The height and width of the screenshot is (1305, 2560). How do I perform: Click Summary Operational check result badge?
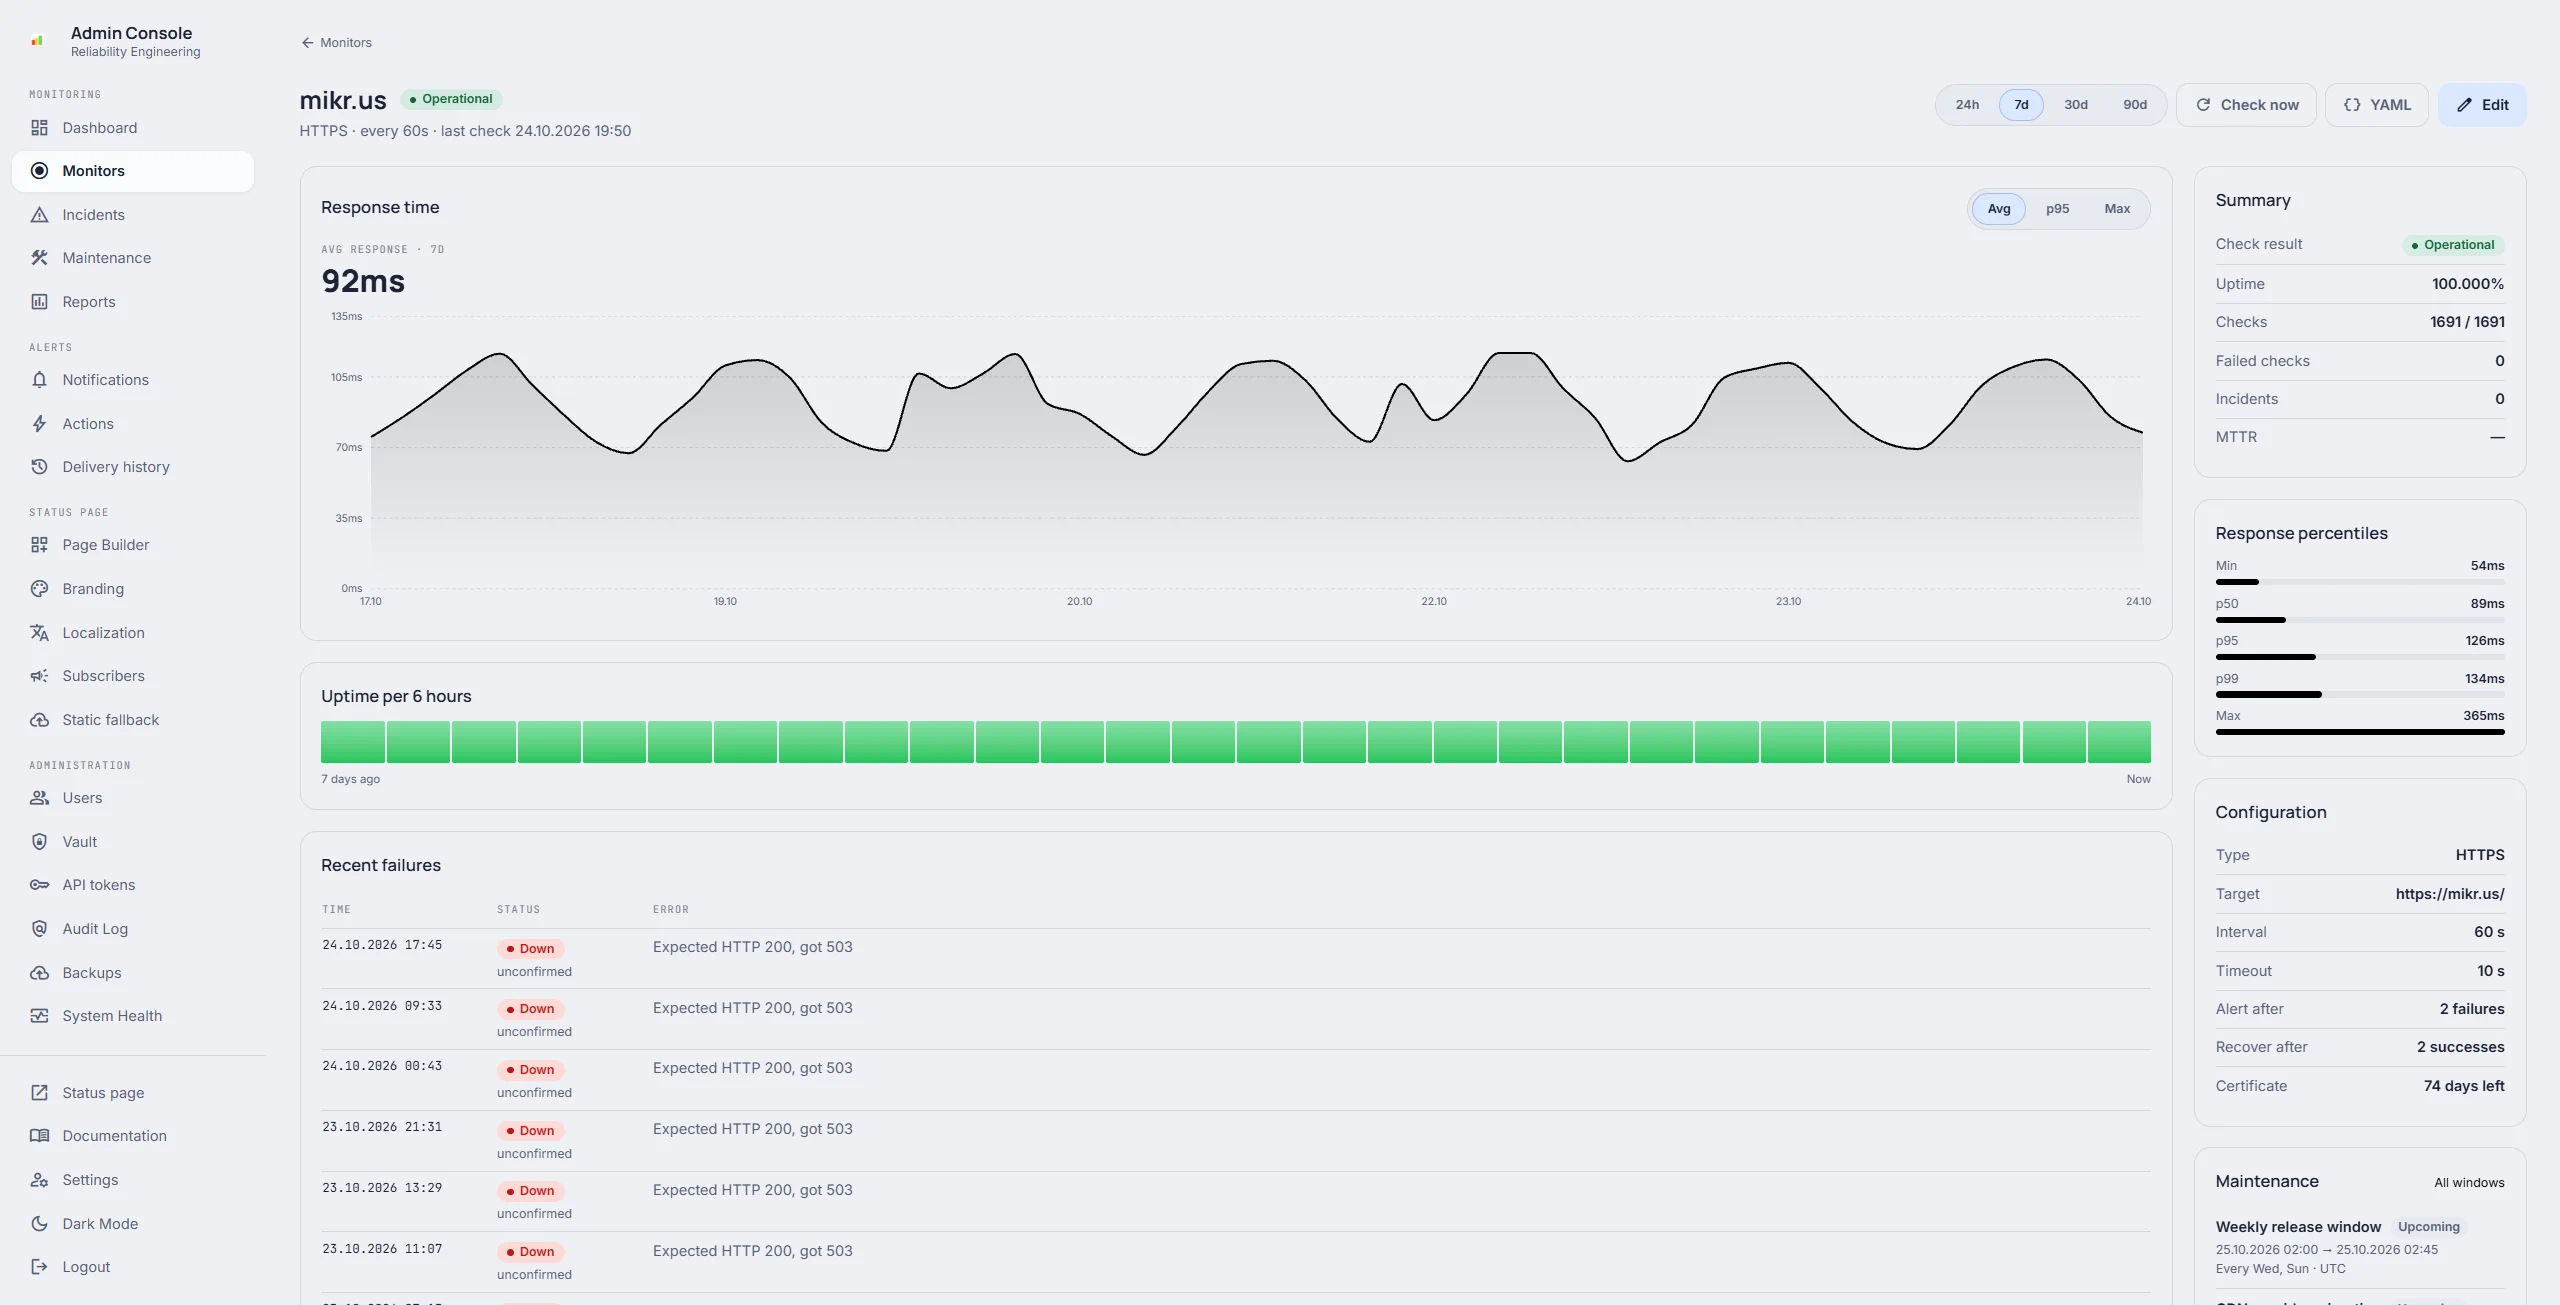[2453, 245]
